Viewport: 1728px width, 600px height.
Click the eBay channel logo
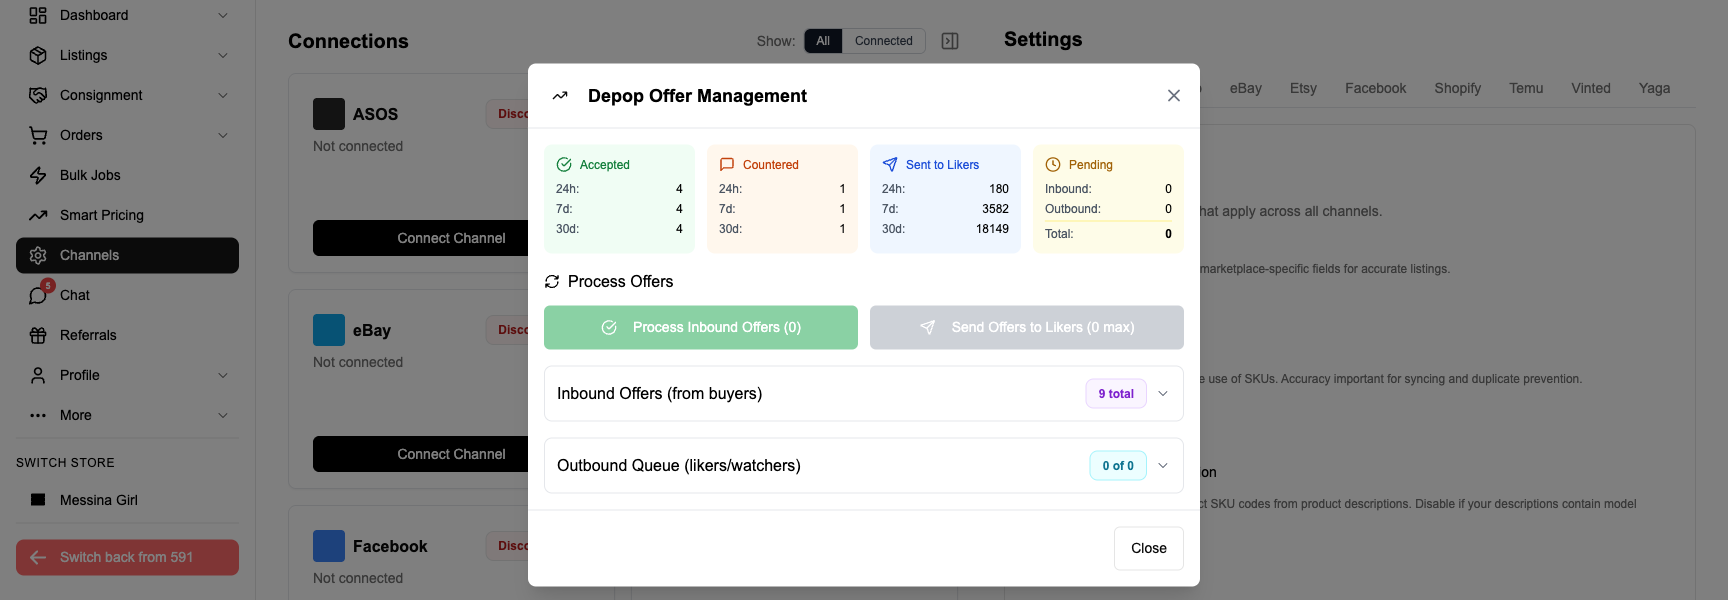(329, 330)
